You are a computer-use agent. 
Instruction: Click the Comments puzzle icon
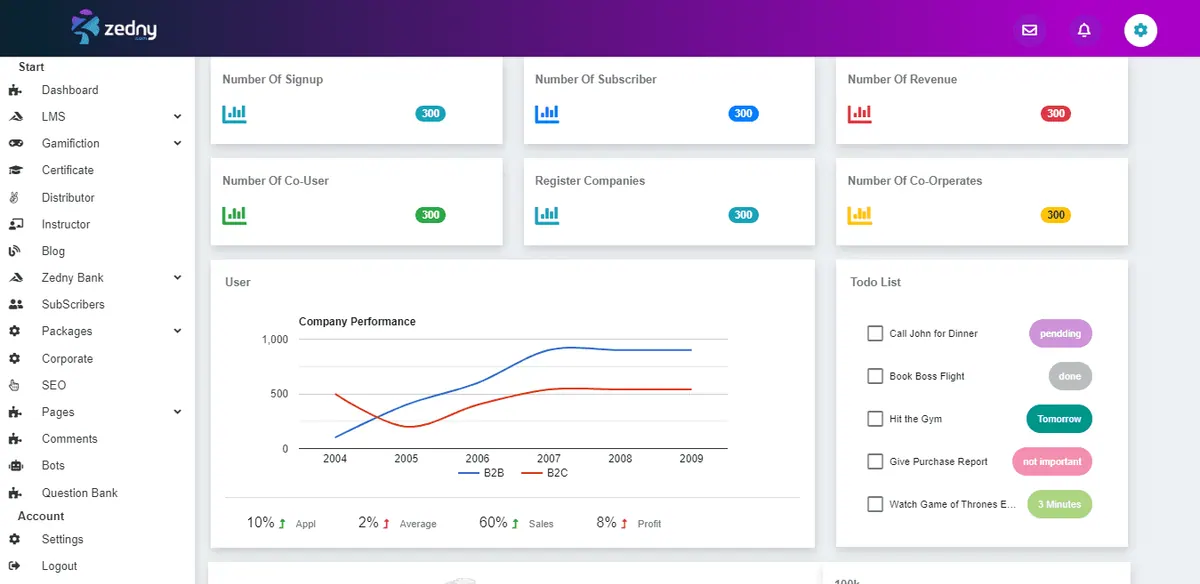tap(15, 439)
